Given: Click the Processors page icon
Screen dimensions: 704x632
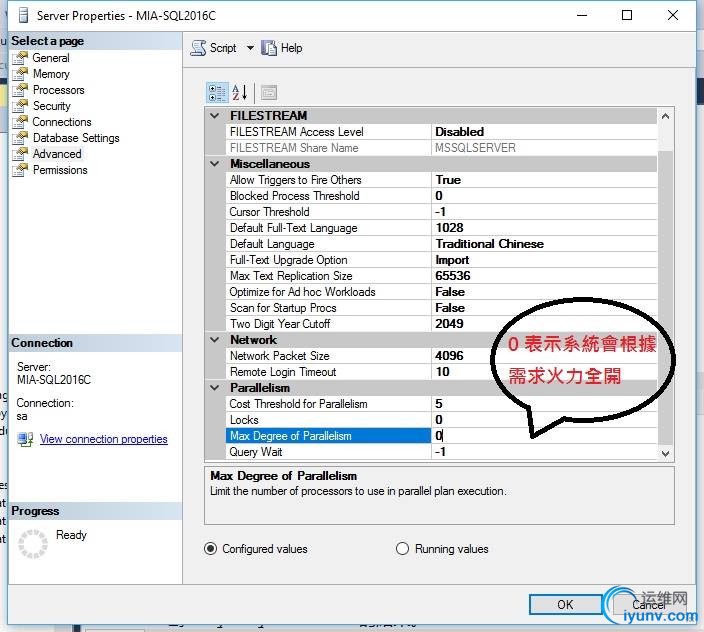Looking at the screenshot, I should pyautogui.click(x=20, y=90).
